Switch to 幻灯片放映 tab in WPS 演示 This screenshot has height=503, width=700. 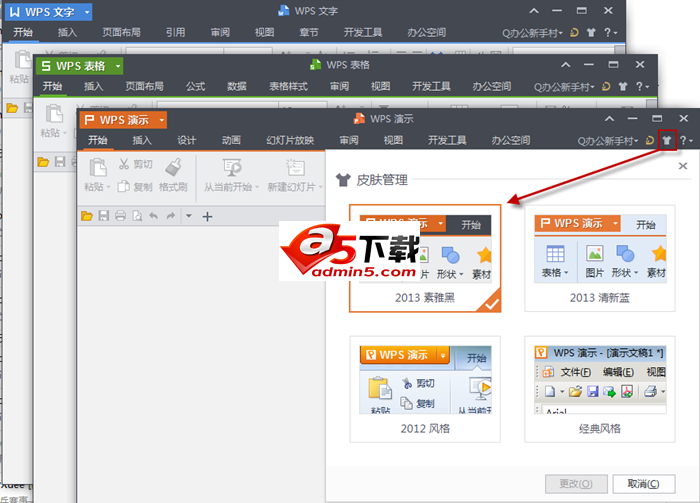click(290, 141)
